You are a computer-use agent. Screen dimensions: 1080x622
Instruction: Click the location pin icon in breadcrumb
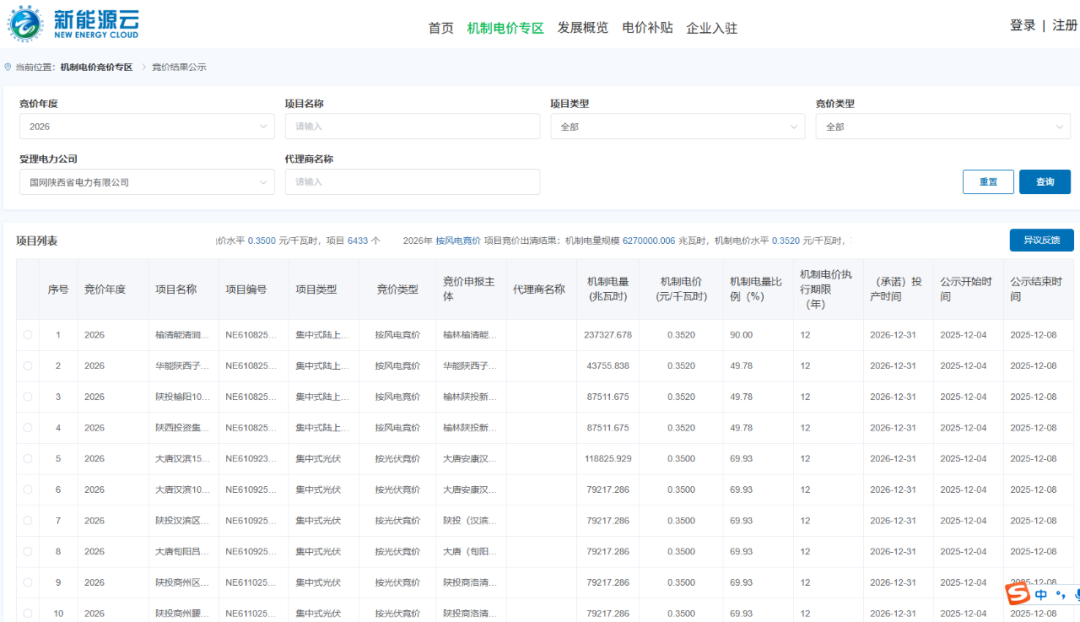[x=8, y=67]
